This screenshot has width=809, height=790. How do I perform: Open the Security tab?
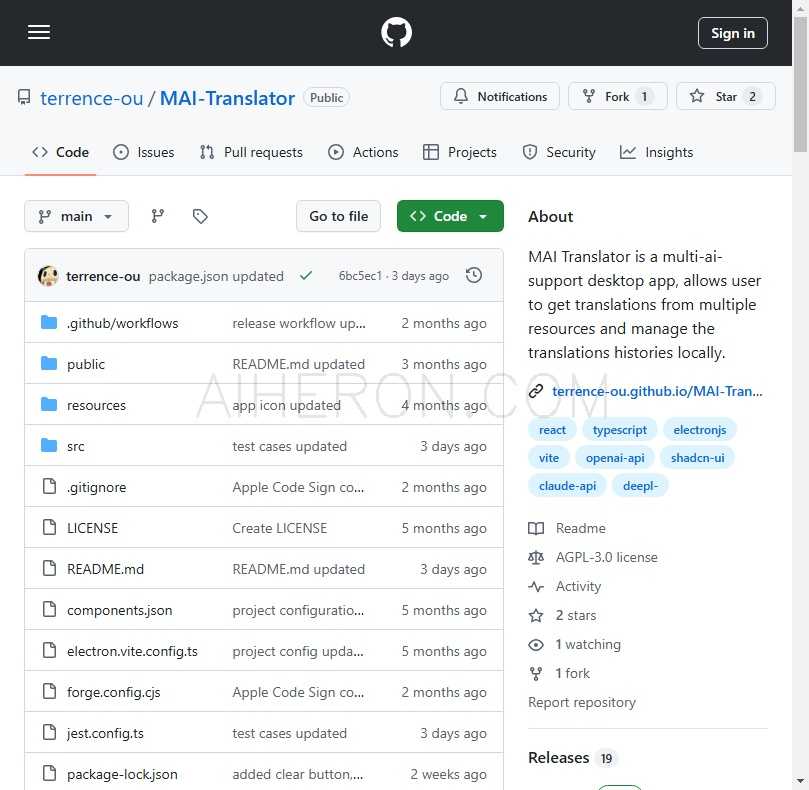(559, 152)
